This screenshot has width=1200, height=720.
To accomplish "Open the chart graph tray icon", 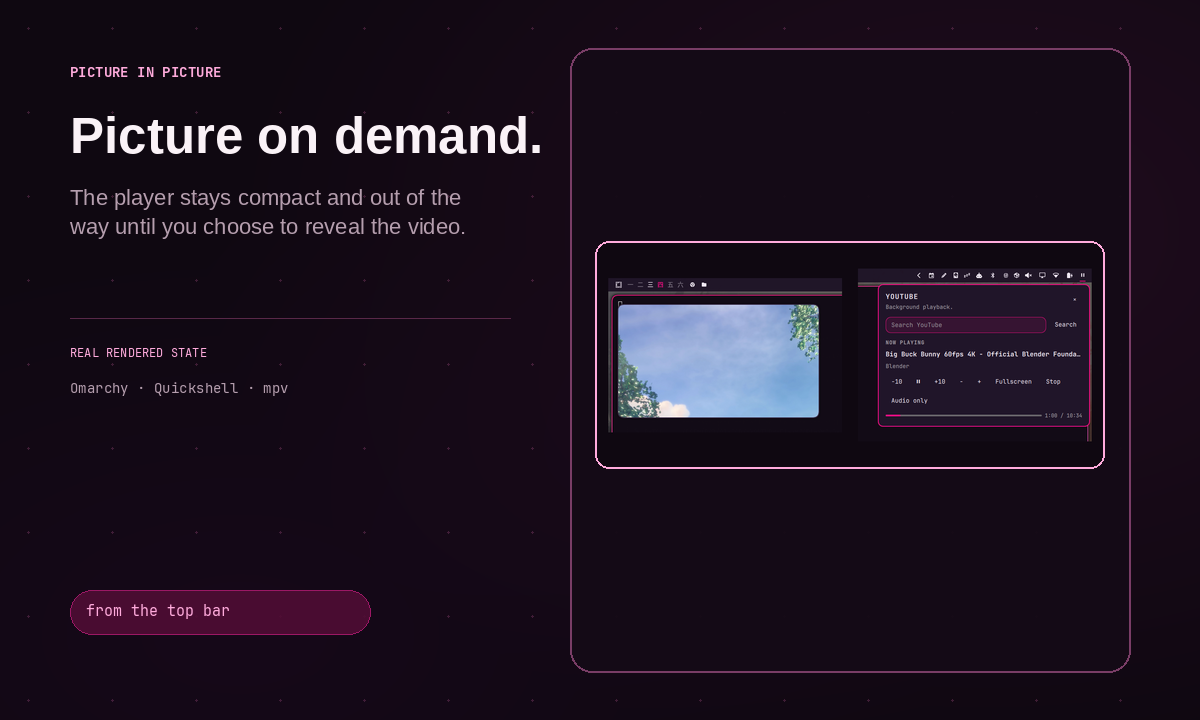I will pos(967,275).
